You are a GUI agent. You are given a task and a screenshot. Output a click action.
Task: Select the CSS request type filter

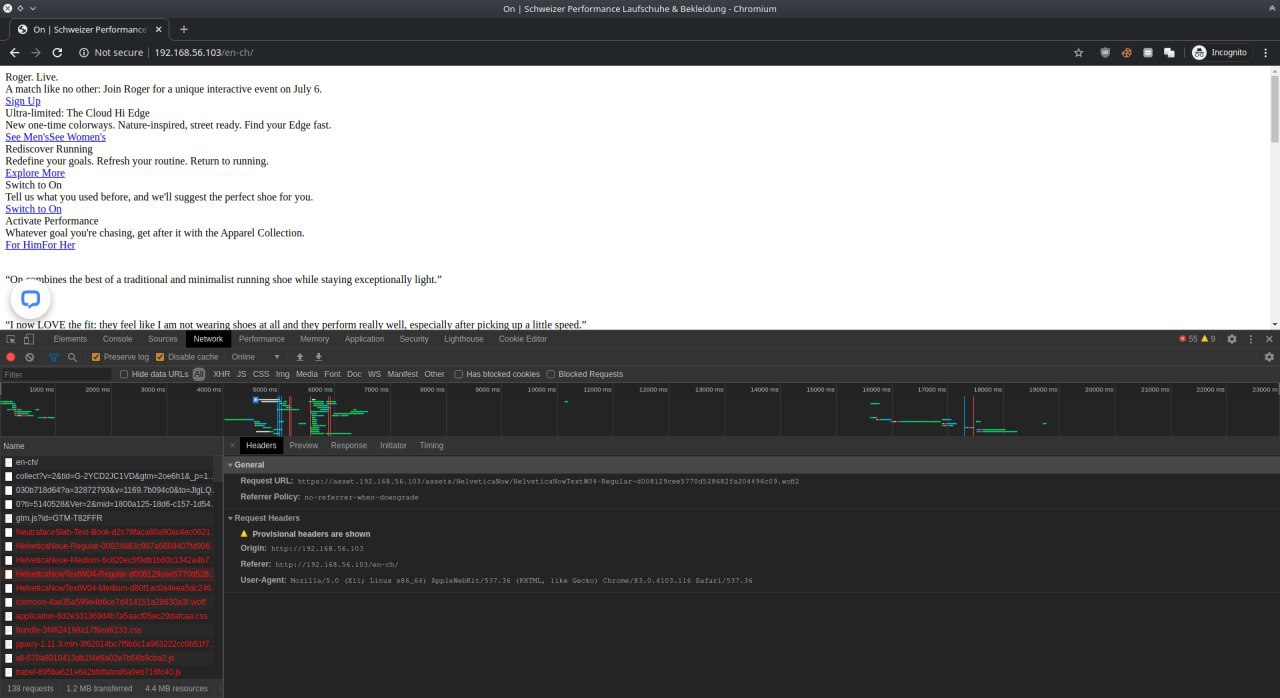click(261, 374)
